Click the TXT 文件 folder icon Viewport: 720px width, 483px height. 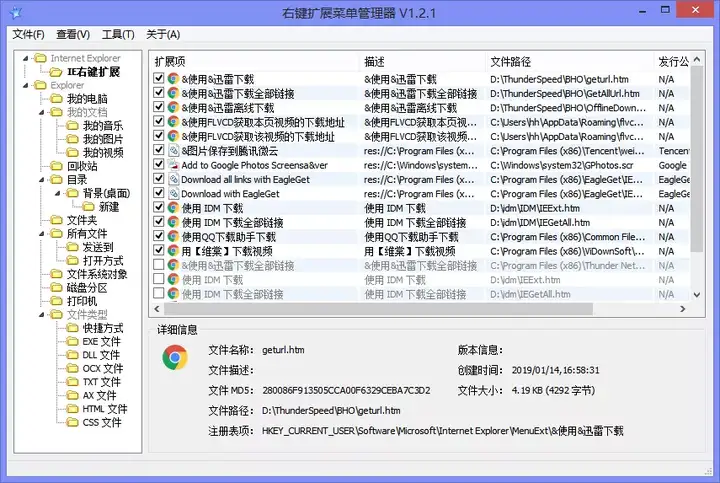click(72, 382)
